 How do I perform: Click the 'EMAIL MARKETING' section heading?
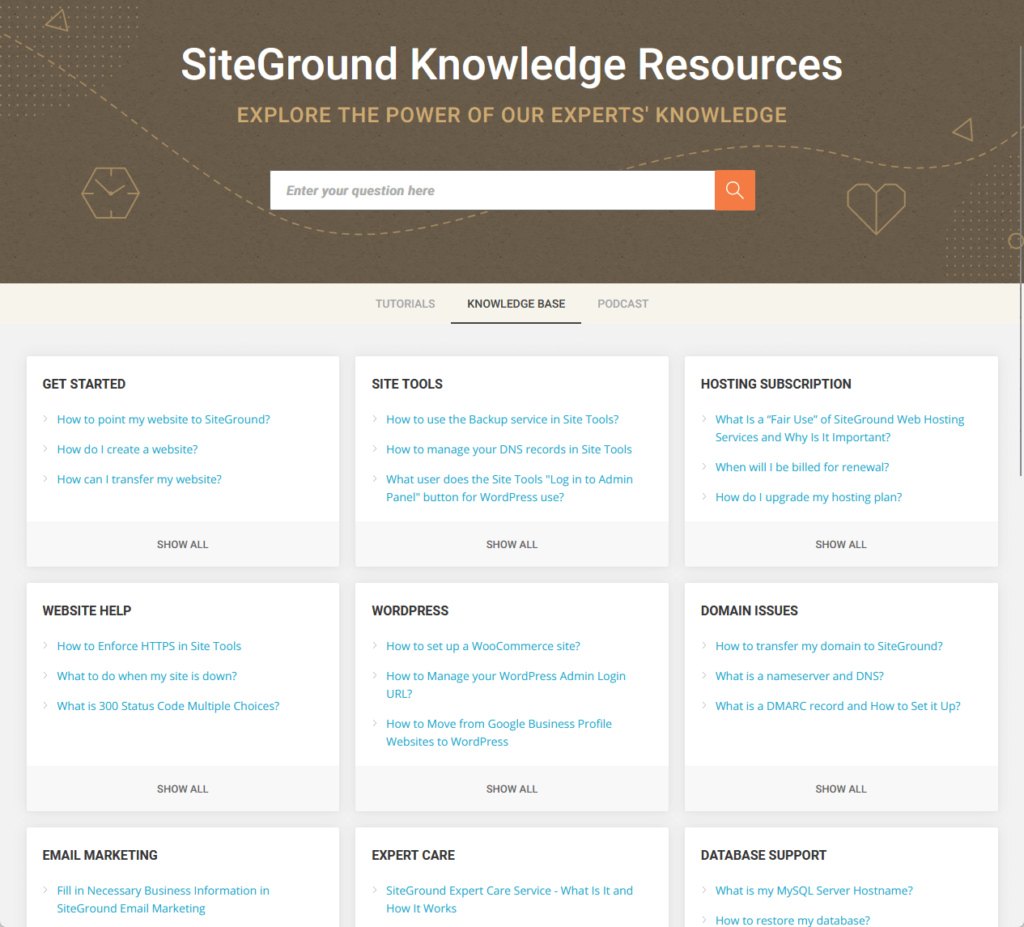tap(100, 855)
